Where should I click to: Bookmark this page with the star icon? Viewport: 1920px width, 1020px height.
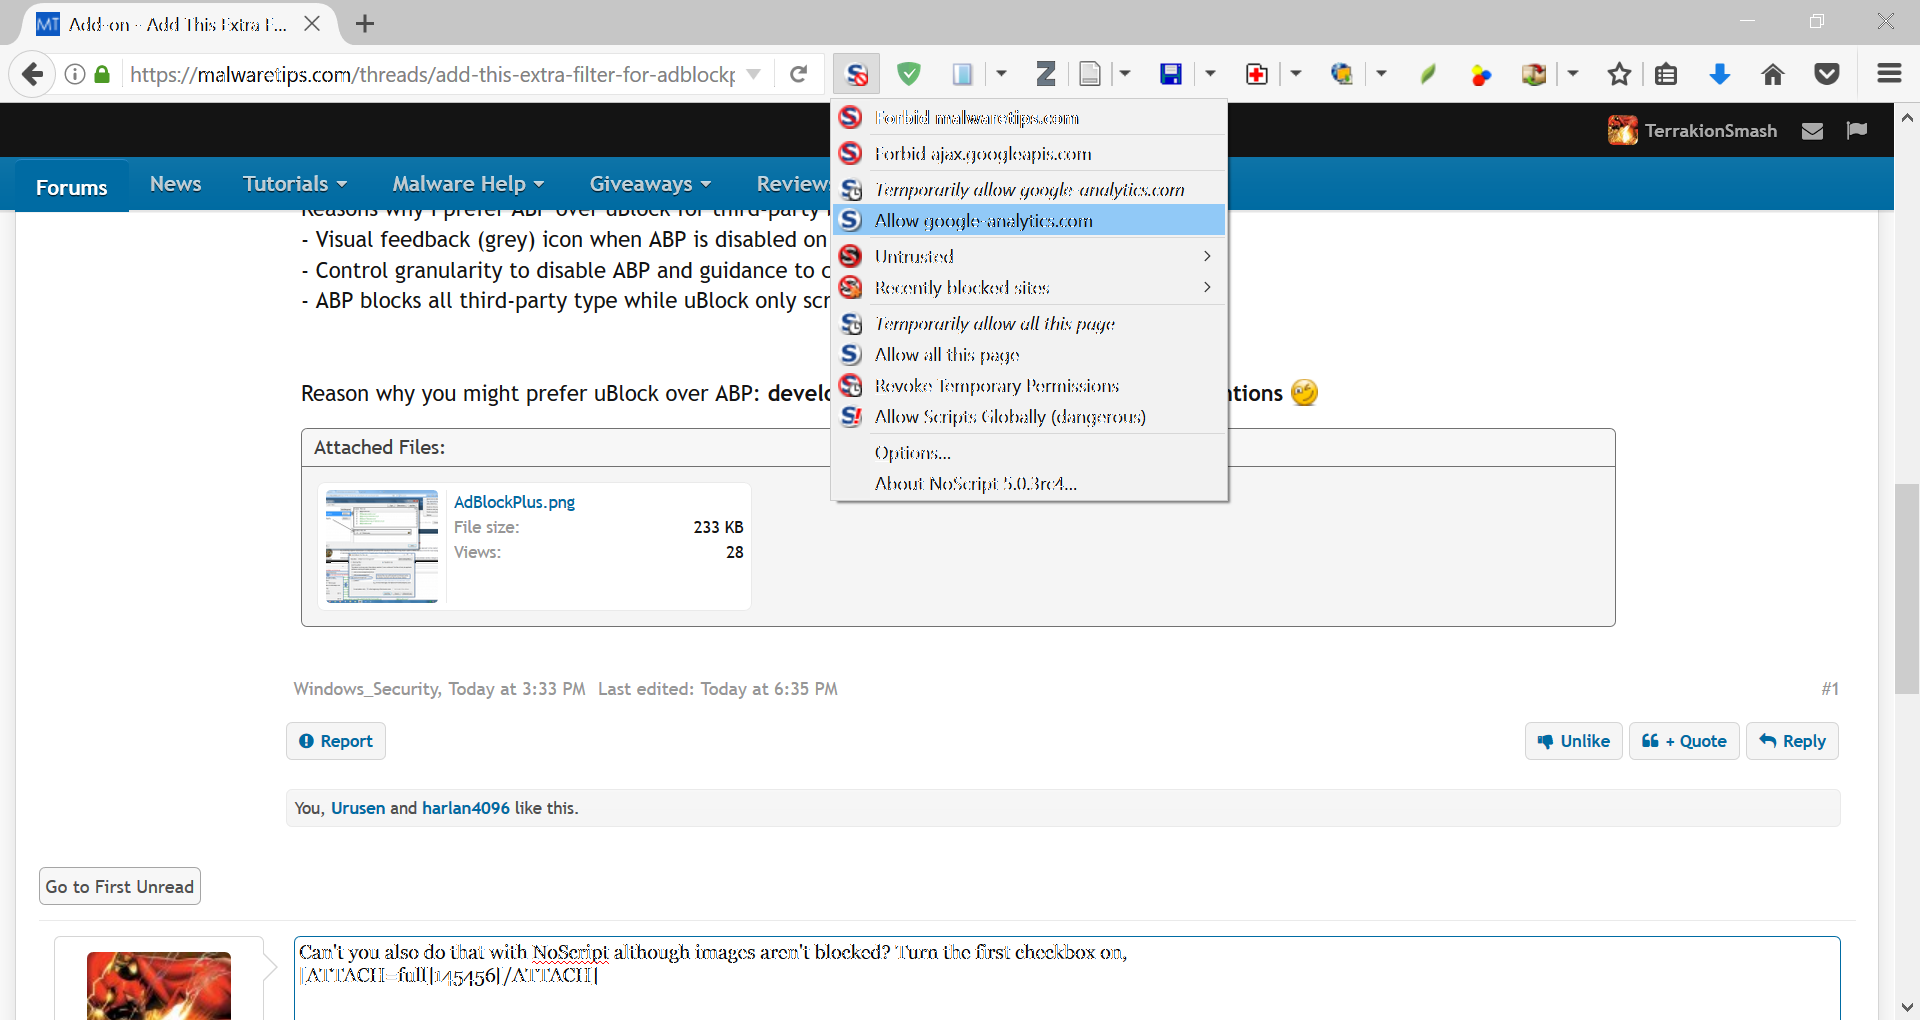point(1619,74)
